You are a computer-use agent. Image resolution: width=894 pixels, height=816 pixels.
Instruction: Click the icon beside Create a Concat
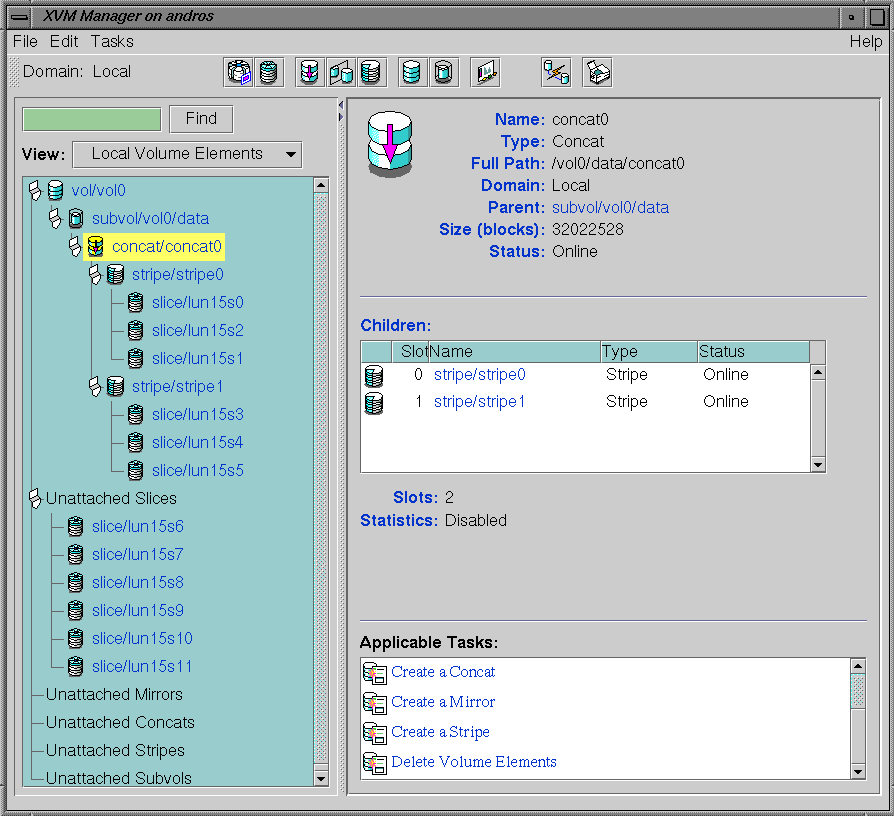375,673
